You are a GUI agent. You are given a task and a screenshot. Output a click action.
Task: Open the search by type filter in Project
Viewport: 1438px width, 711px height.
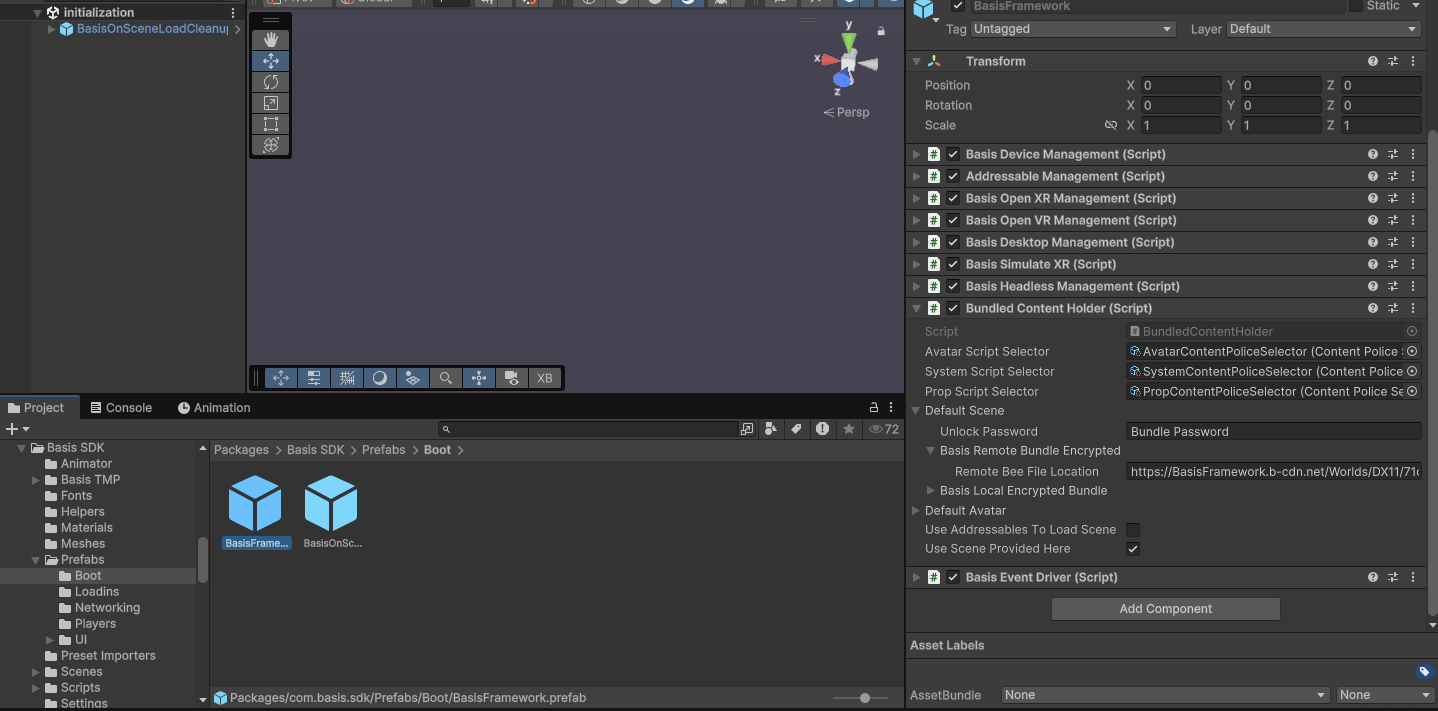pyautogui.click(x=770, y=428)
